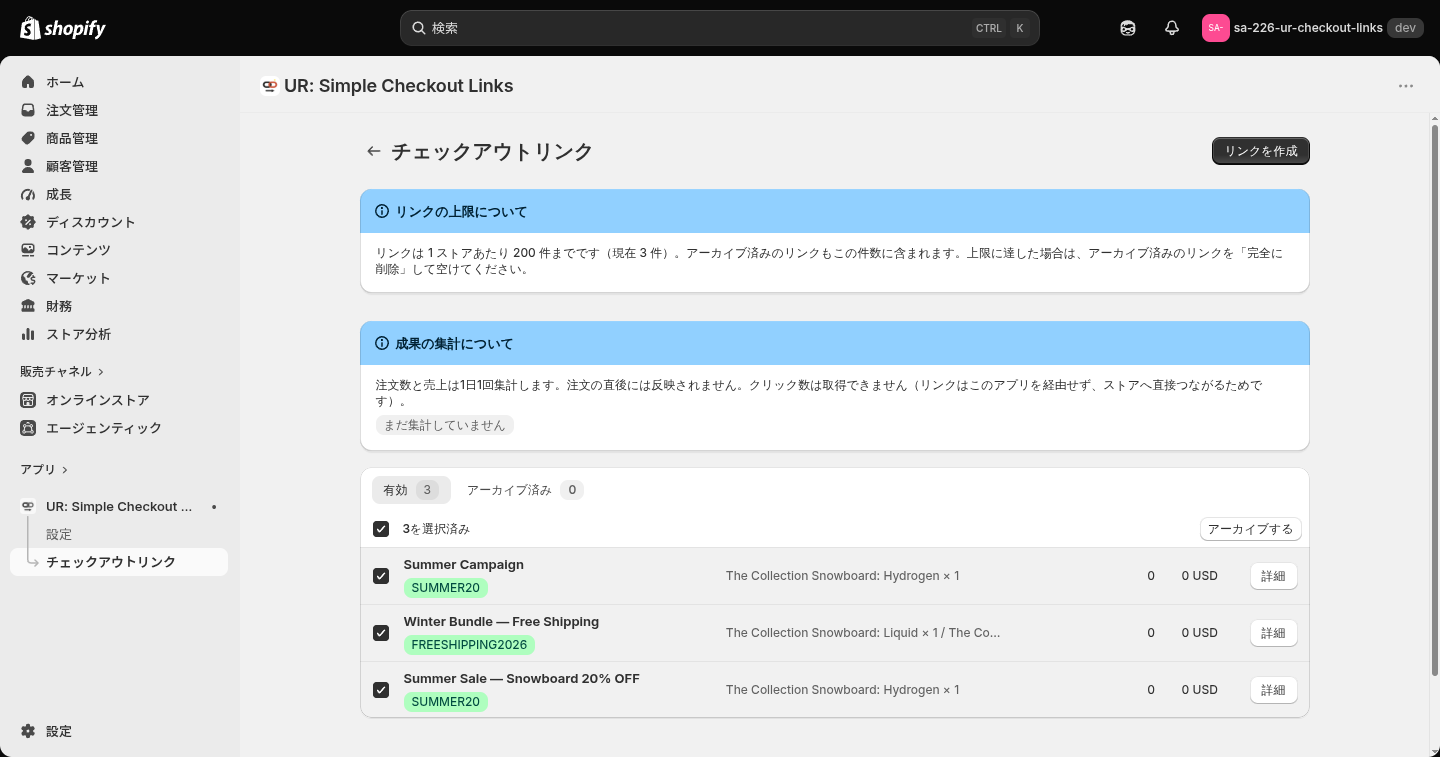The width and height of the screenshot is (1440, 757).
Task: Click the page vertical scrollbar
Action: 1434,400
